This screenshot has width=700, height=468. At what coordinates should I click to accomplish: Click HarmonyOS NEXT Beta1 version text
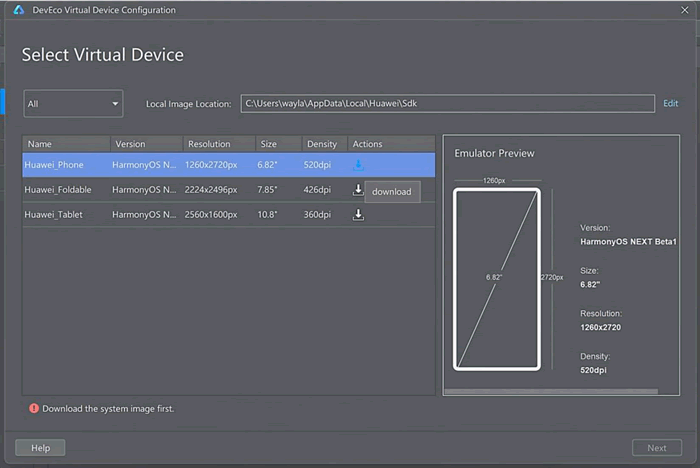(628, 242)
